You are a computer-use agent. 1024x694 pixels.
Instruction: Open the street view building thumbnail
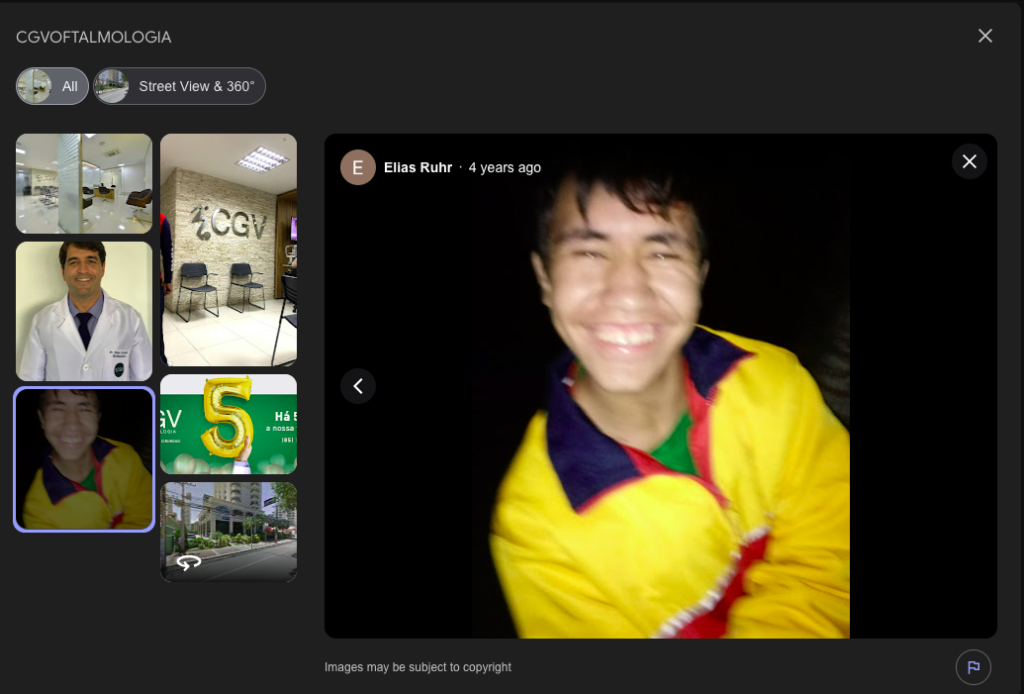point(229,531)
